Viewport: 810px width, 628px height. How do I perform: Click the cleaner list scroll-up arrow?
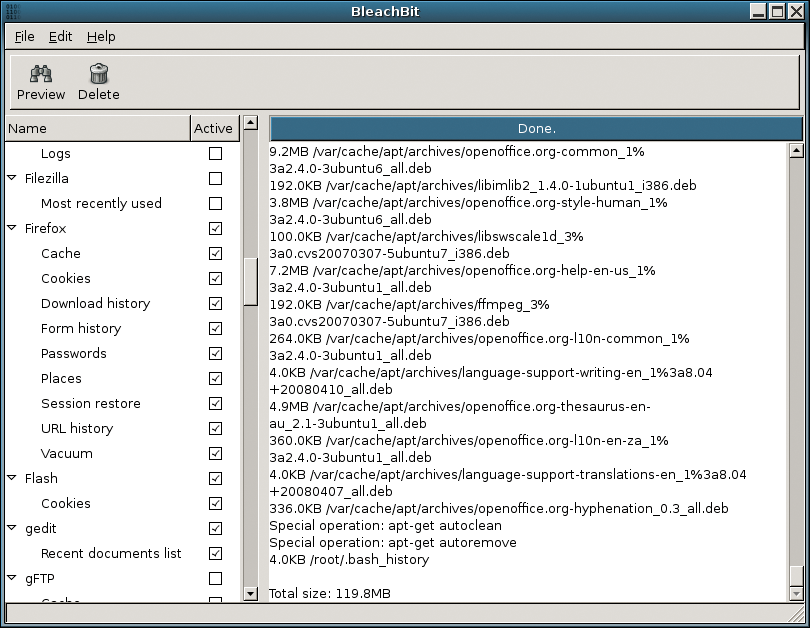pos(251,123)
